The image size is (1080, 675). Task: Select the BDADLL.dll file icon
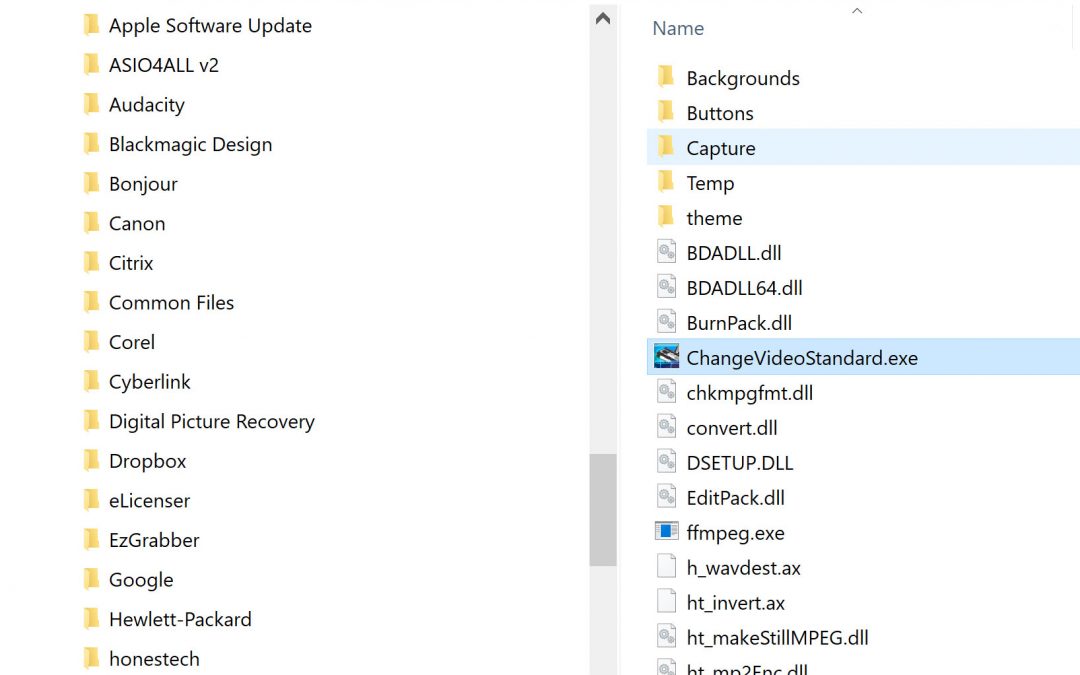[666, 253]
